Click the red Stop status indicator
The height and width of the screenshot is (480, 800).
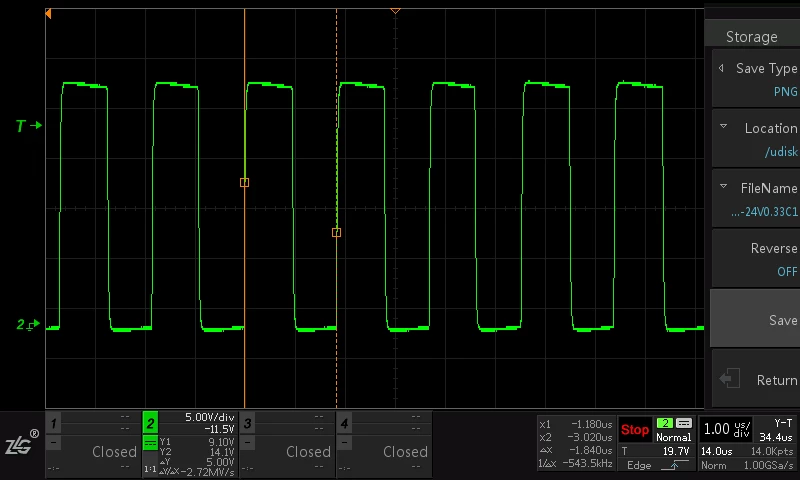[x=635, y=430]
